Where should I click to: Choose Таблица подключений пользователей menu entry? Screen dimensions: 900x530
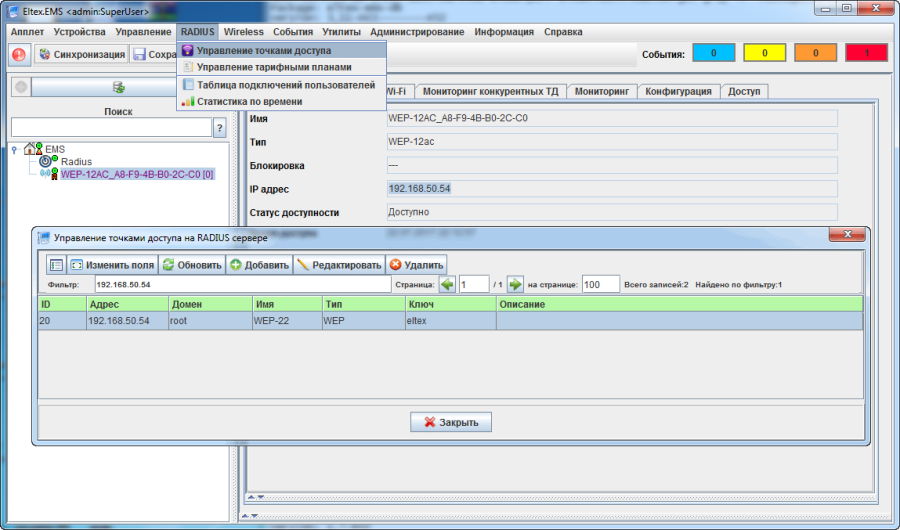(x=281, y=85)
